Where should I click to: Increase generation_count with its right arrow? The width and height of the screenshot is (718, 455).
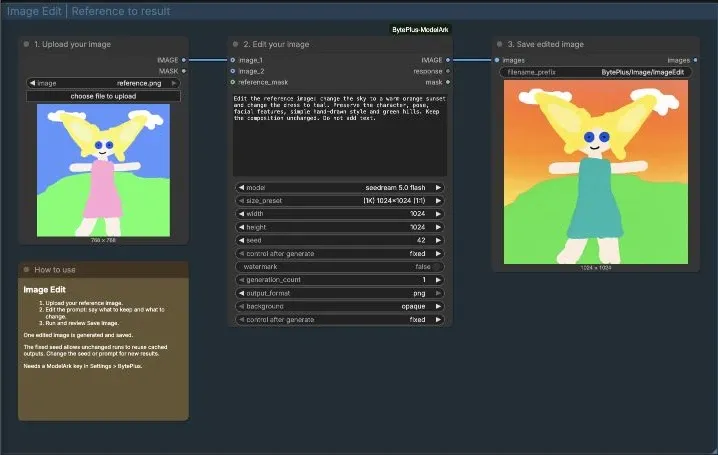coord(438,280)
